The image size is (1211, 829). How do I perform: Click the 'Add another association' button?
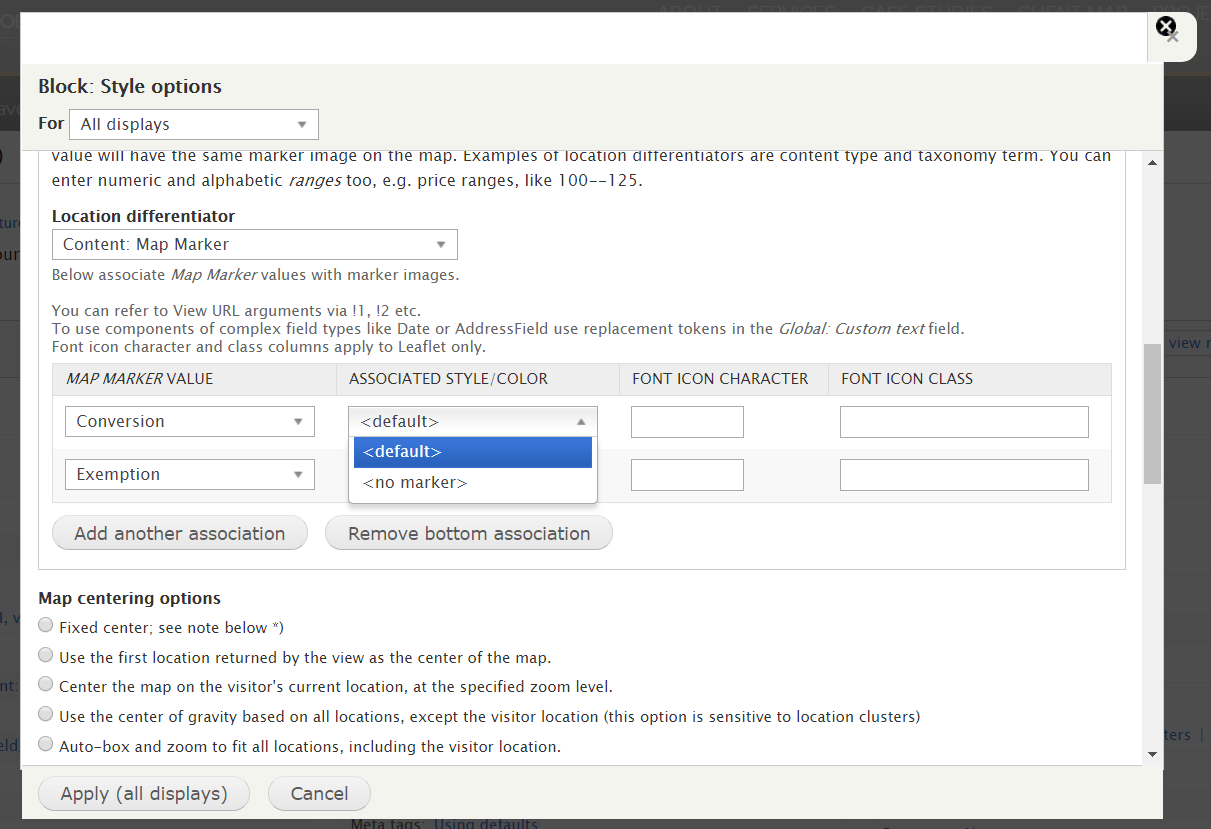click(x=180, y=534)
